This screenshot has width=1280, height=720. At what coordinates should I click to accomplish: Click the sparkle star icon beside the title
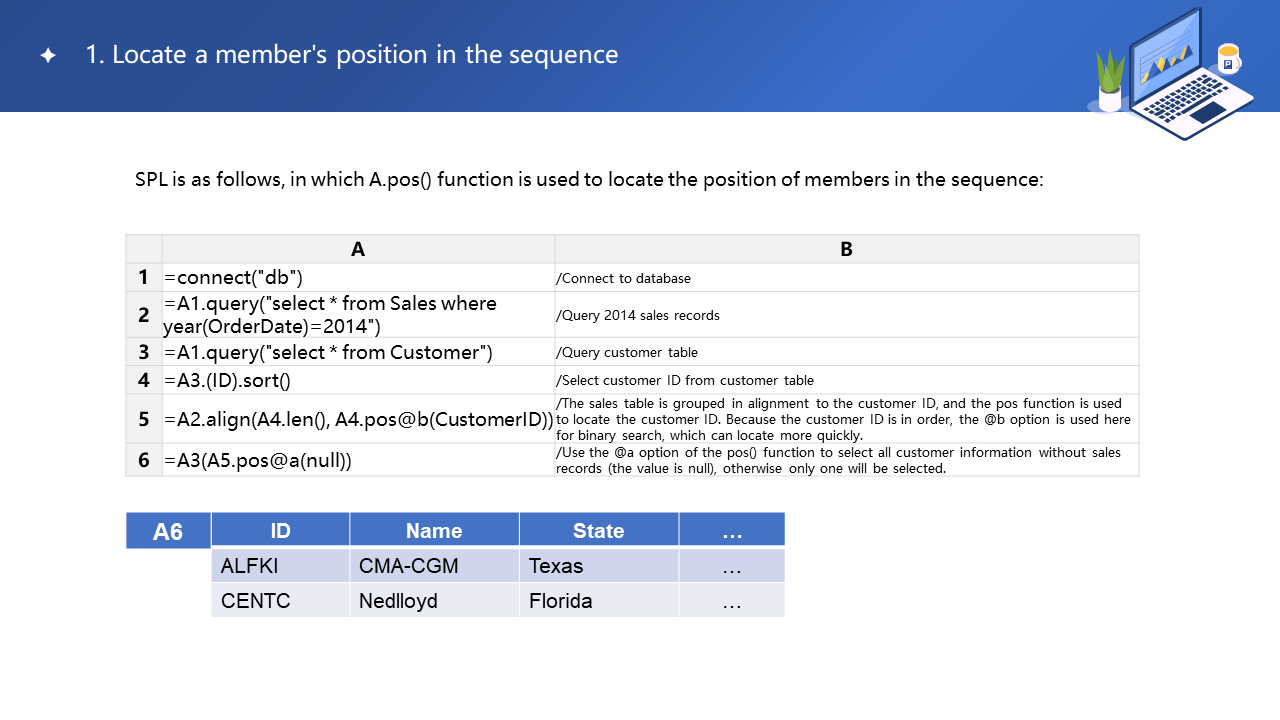click(x=48, y=56)
